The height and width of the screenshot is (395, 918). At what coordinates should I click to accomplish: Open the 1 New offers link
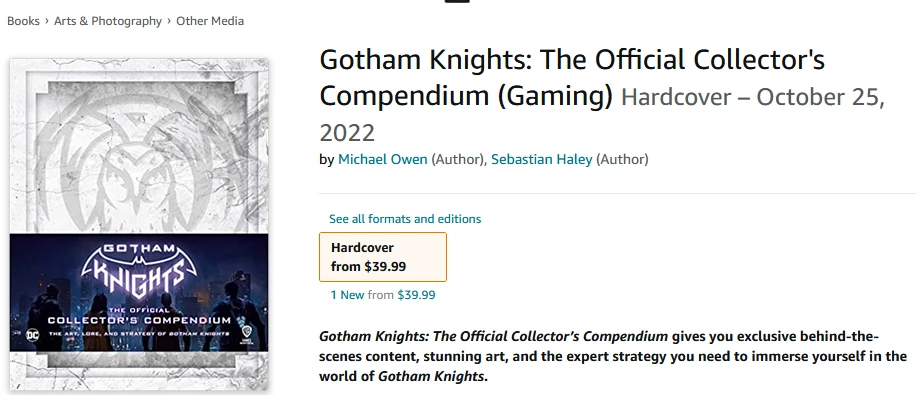point(347,295)
